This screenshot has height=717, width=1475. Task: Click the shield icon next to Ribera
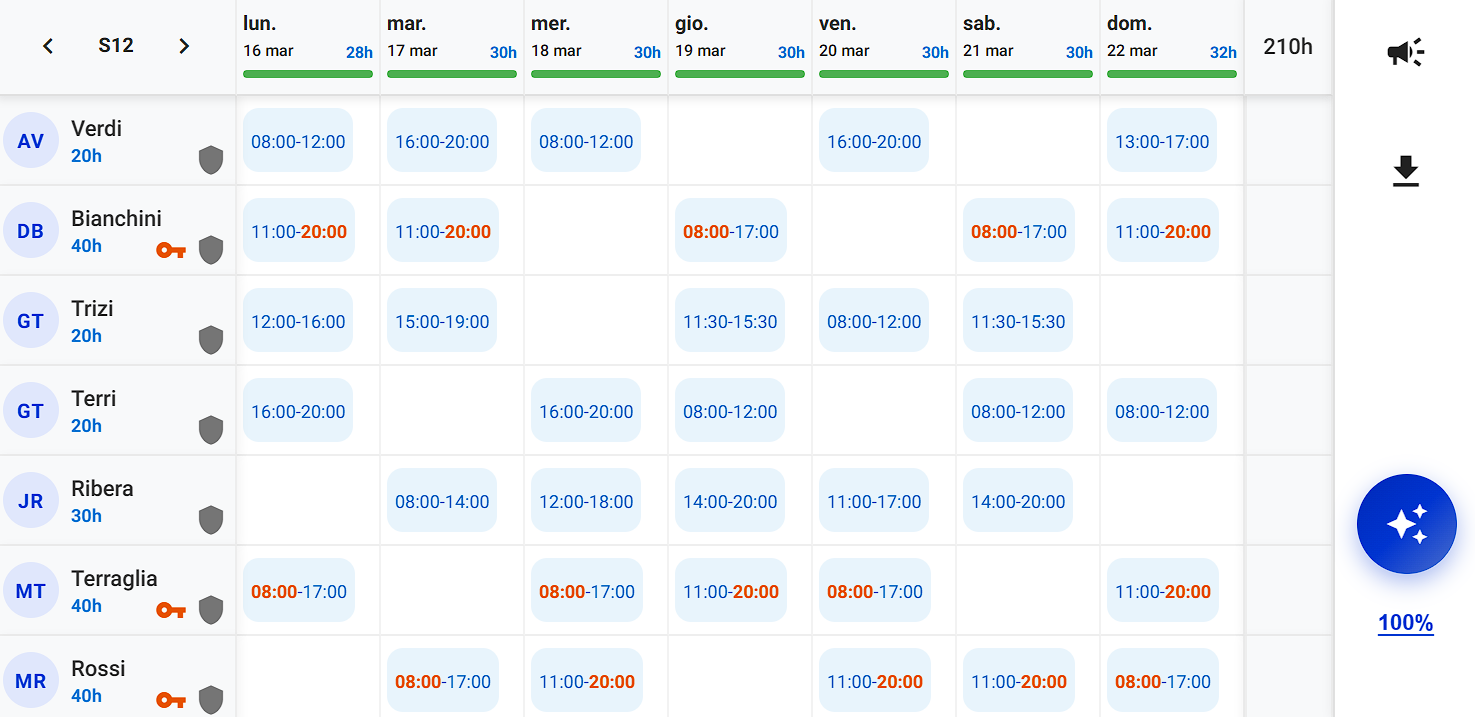[210, 520]
